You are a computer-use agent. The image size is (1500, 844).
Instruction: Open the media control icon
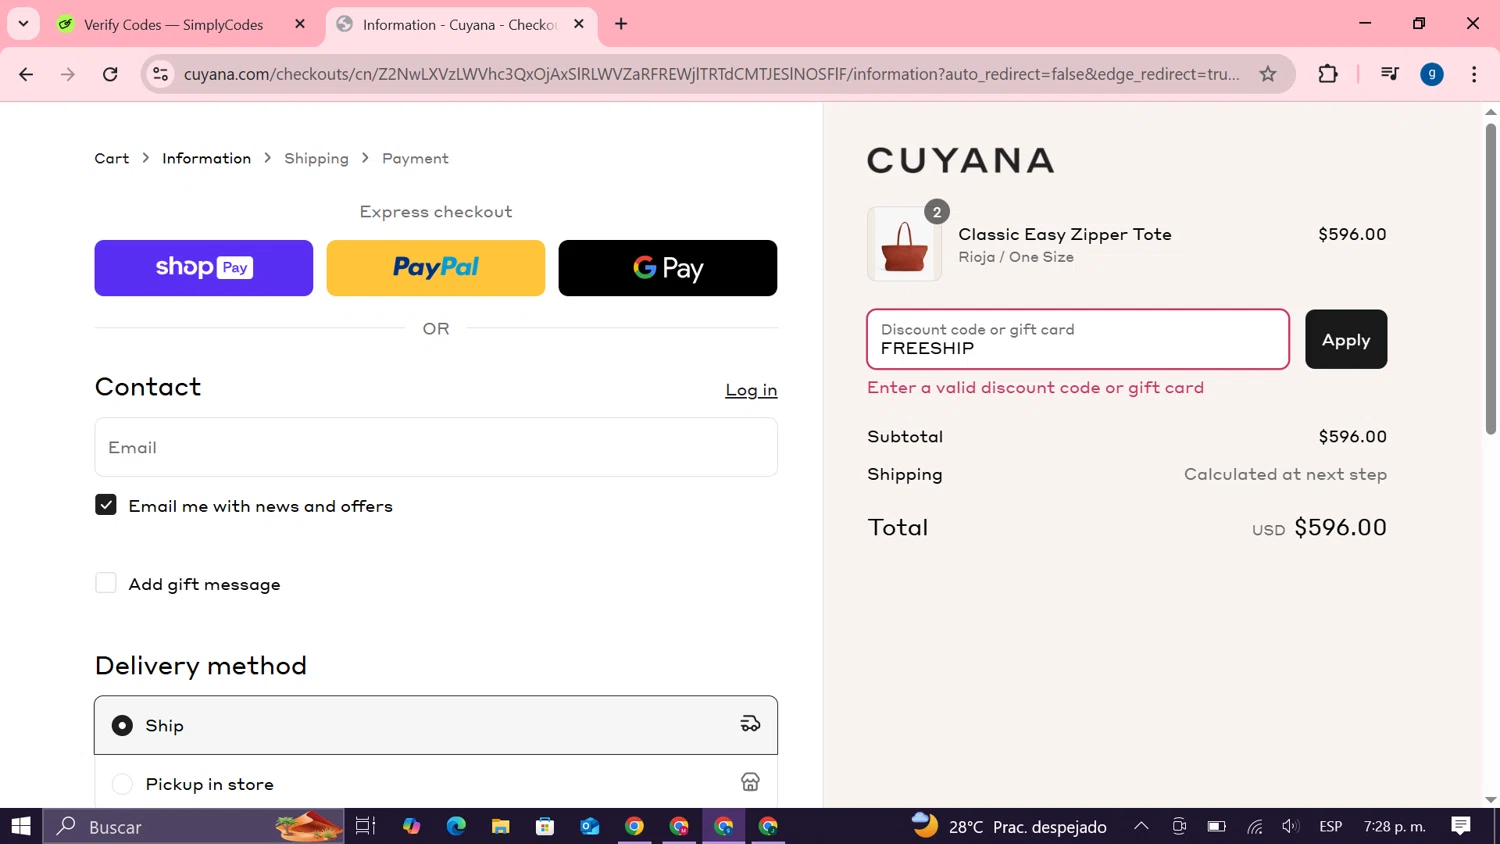coord(1389,74)
